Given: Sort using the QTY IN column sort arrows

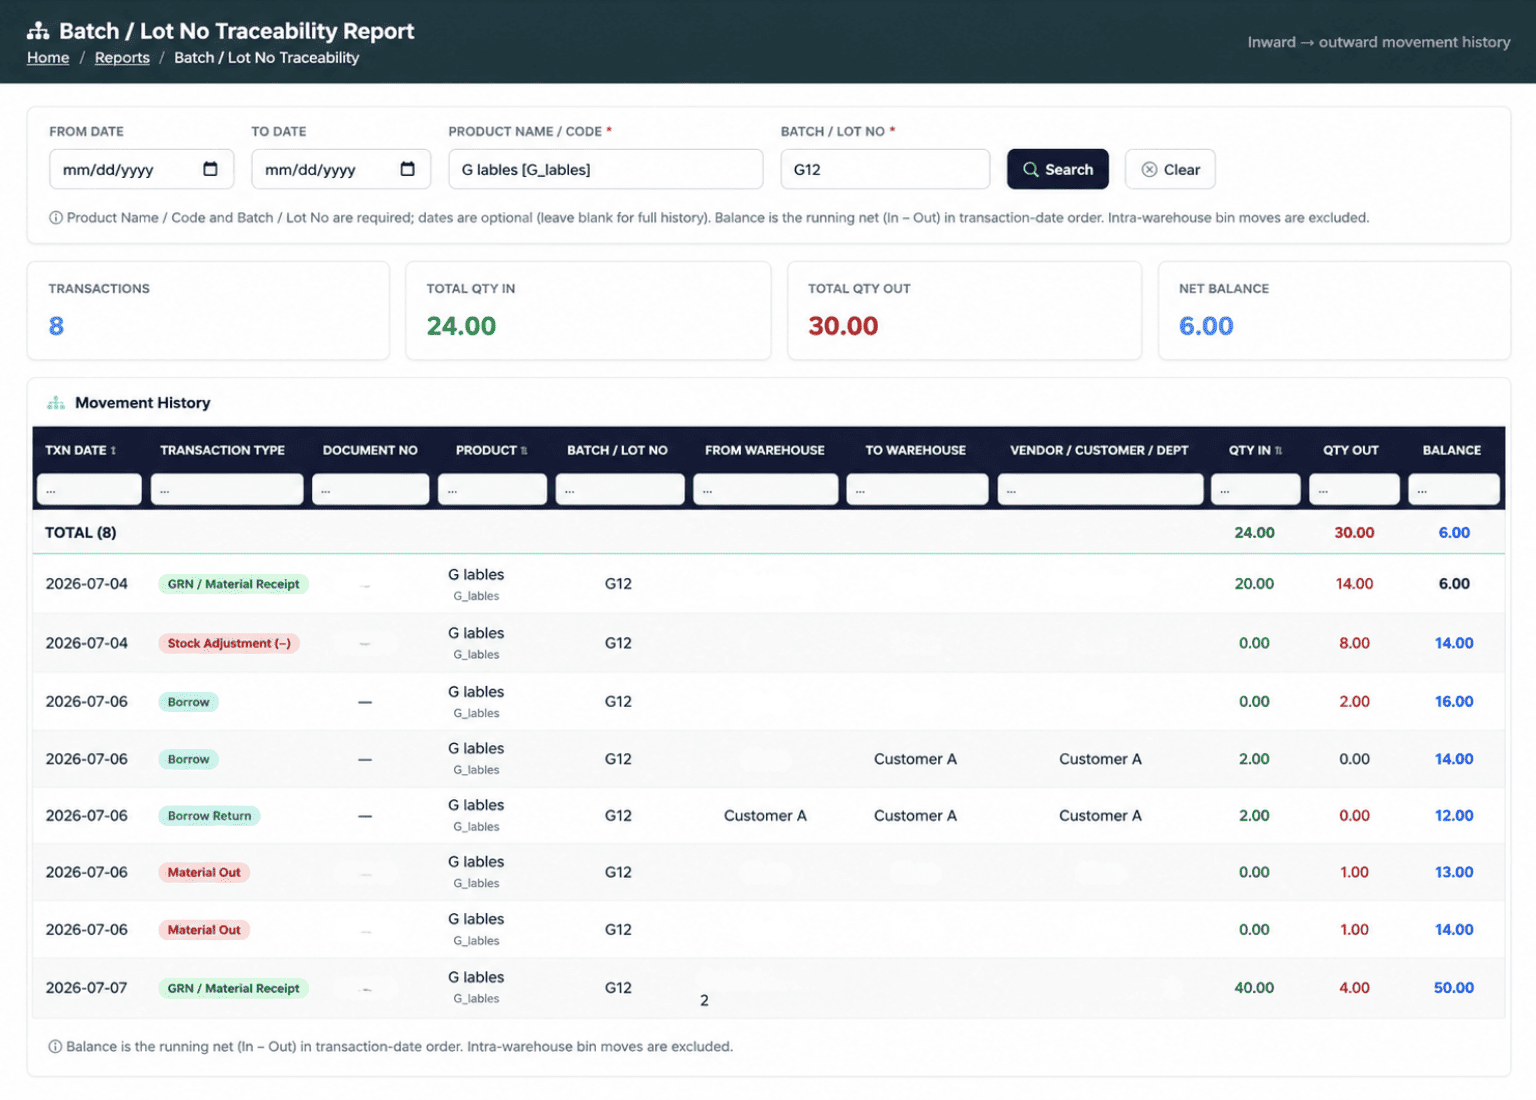Looking at the screenshot, I should coord(1278,451).
